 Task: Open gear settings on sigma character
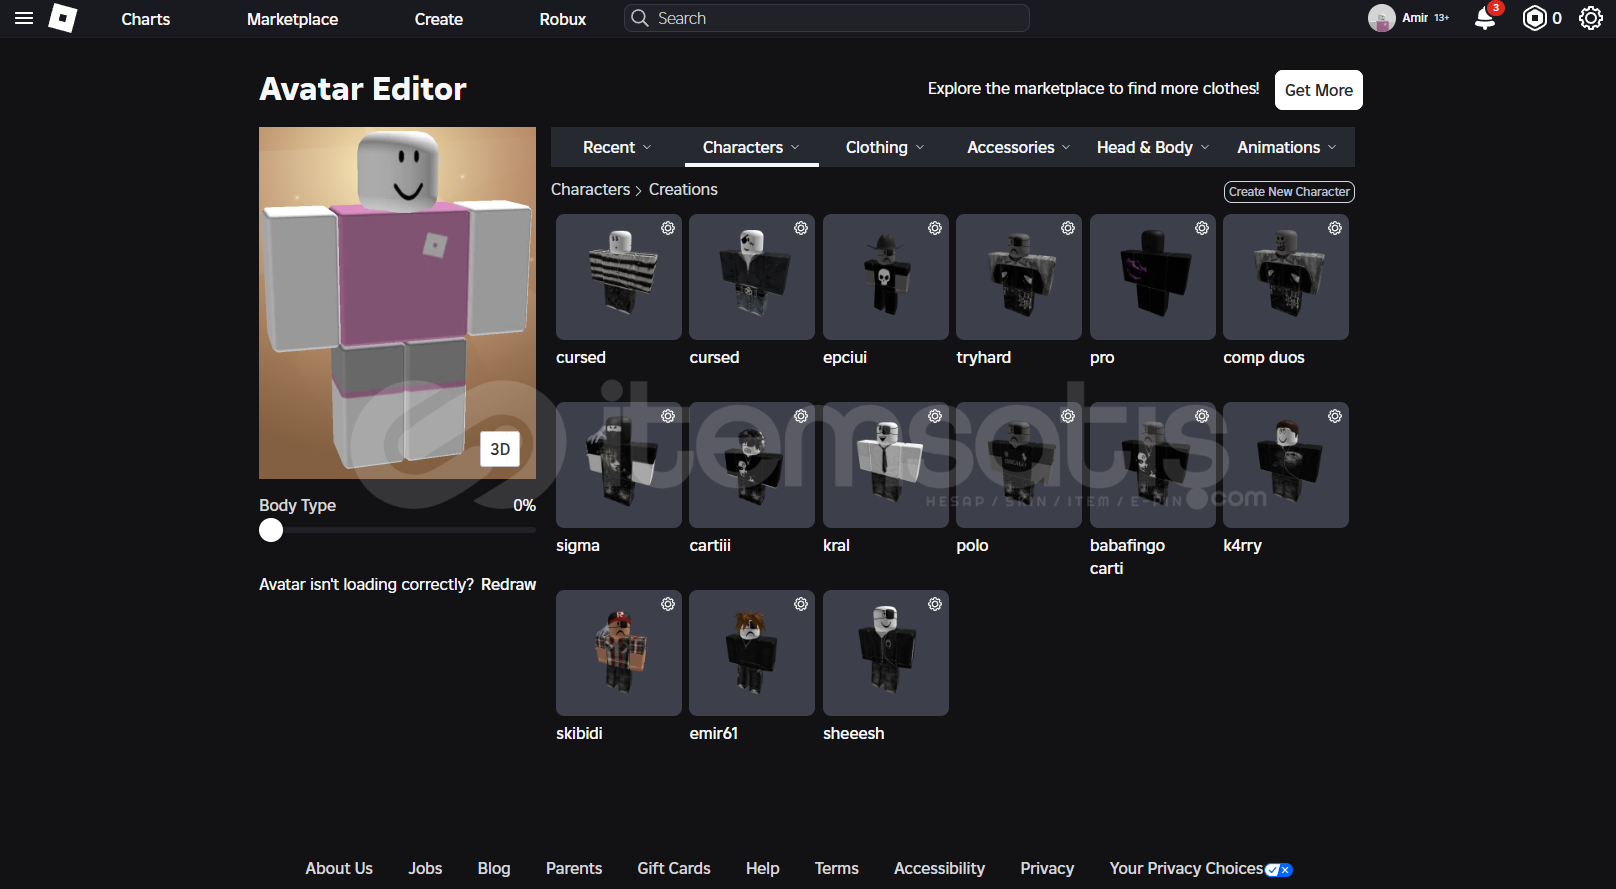pyautogui.click(x=668, y=416)
